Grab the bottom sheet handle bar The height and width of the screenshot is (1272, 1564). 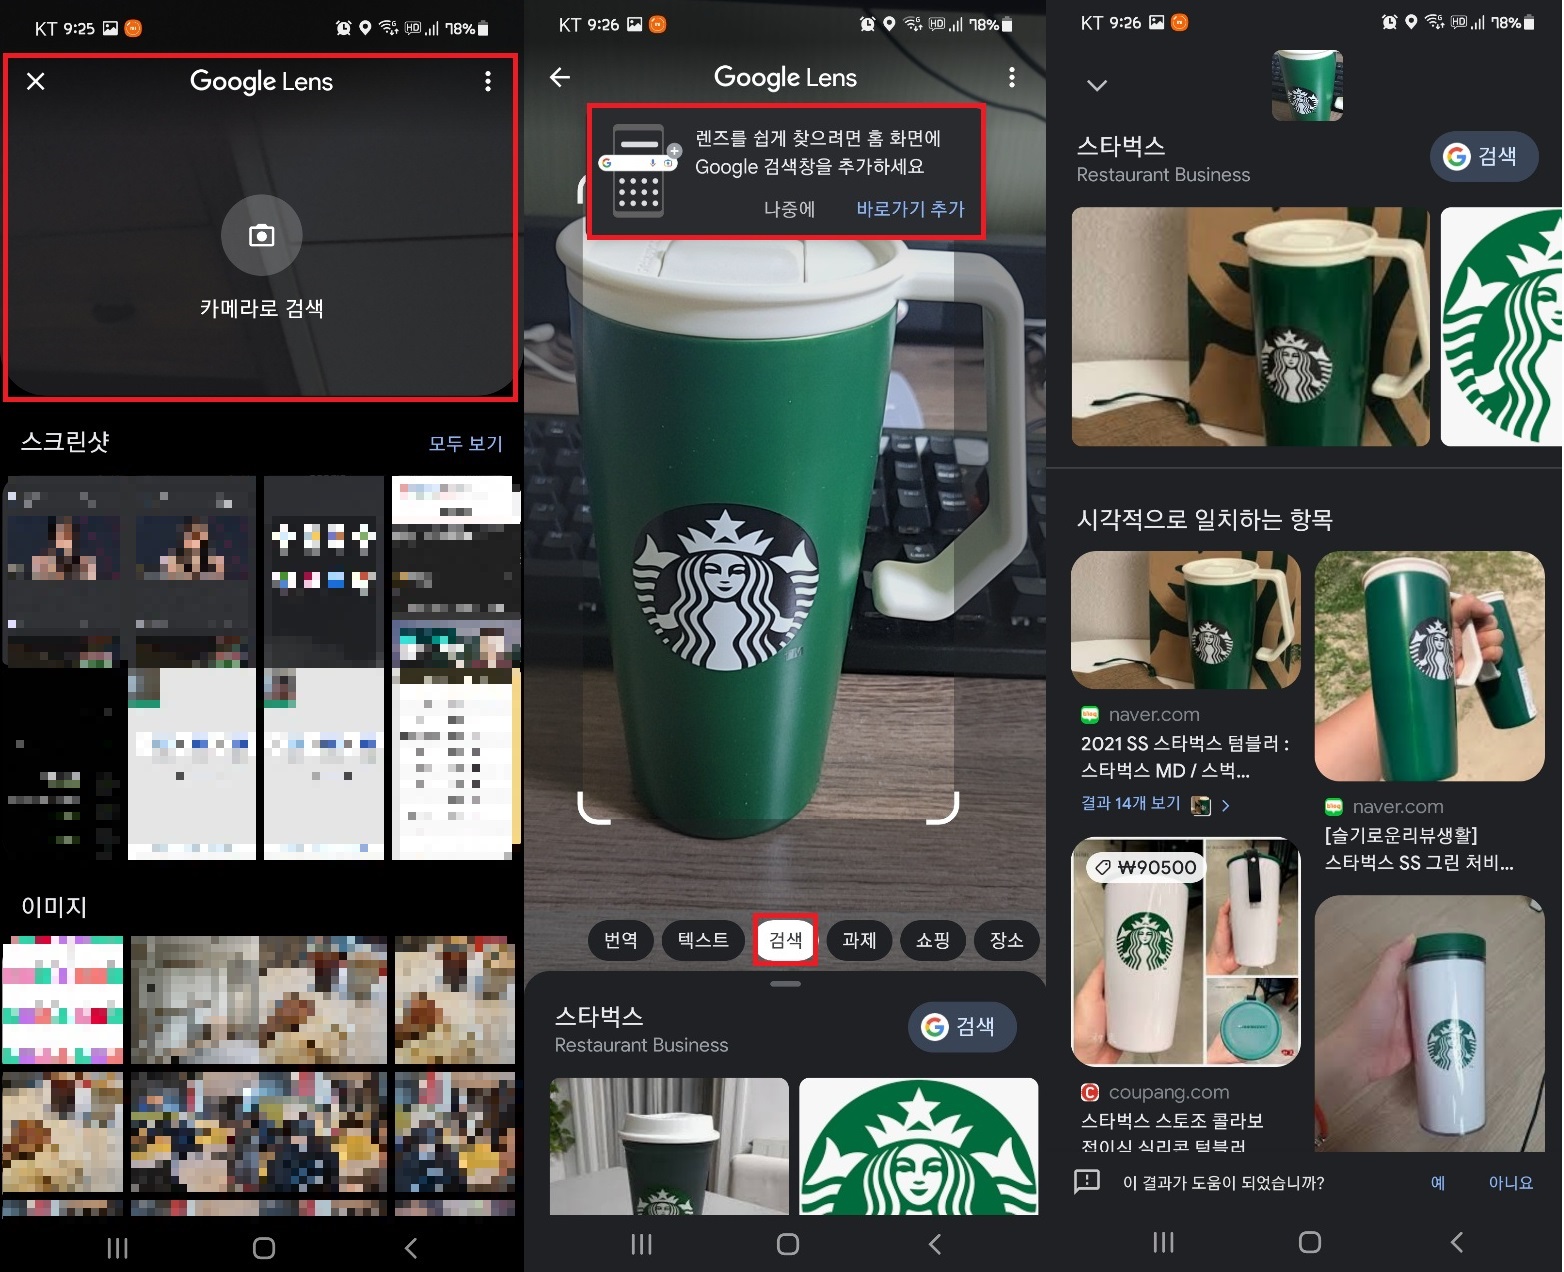(x=785, y=984)
